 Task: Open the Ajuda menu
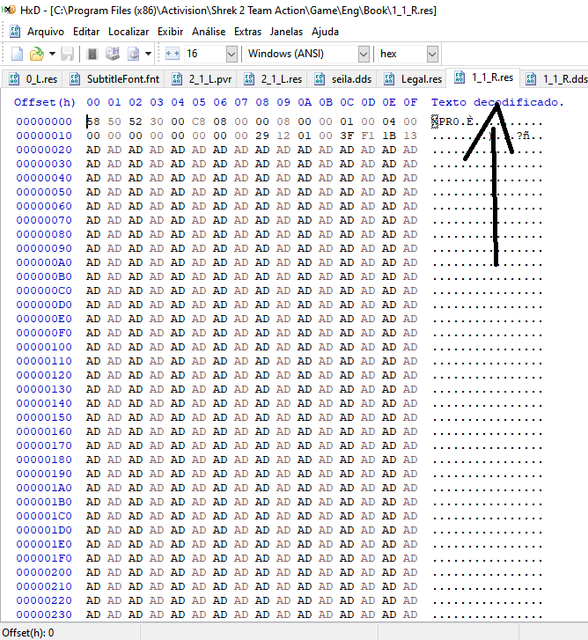[x=325, y=31]
